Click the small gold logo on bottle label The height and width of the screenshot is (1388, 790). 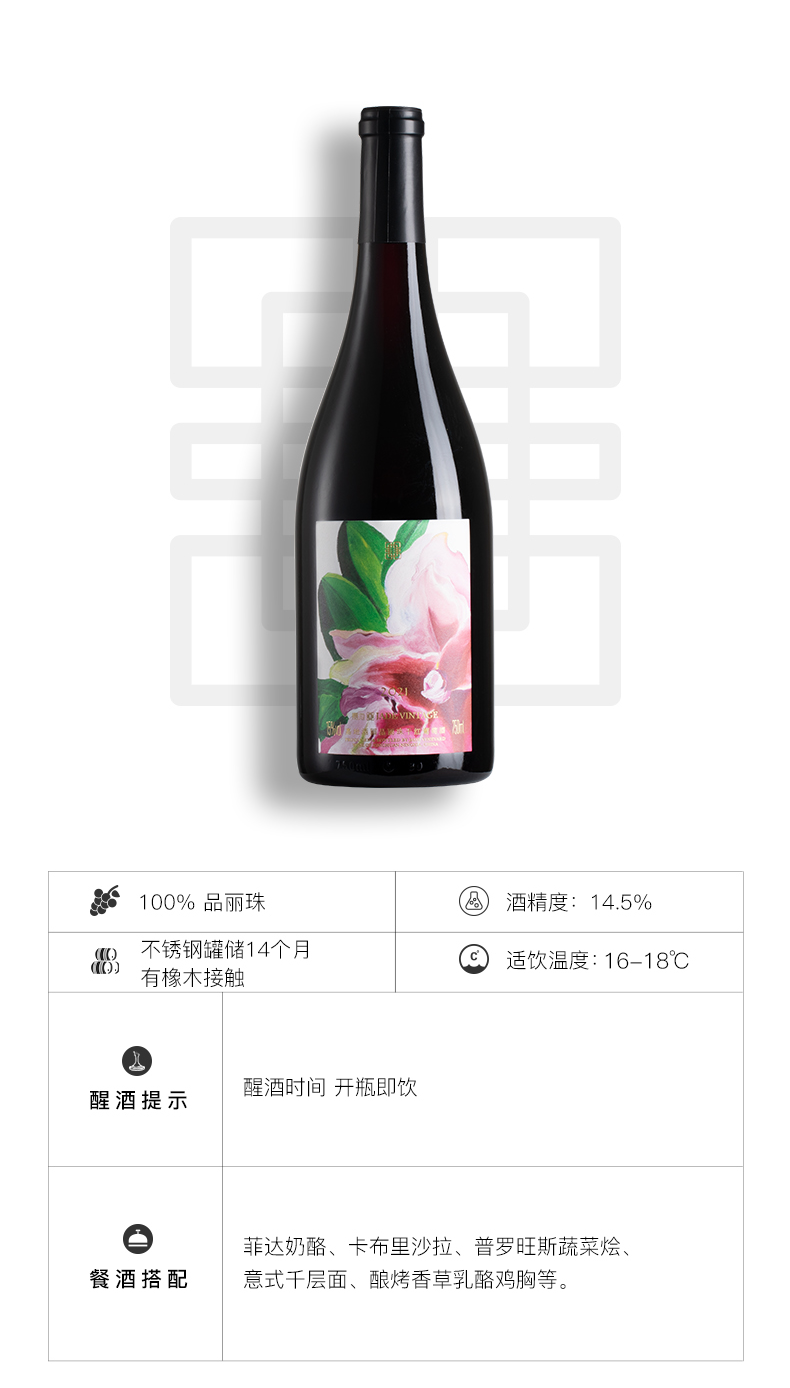tap(391, 549)
